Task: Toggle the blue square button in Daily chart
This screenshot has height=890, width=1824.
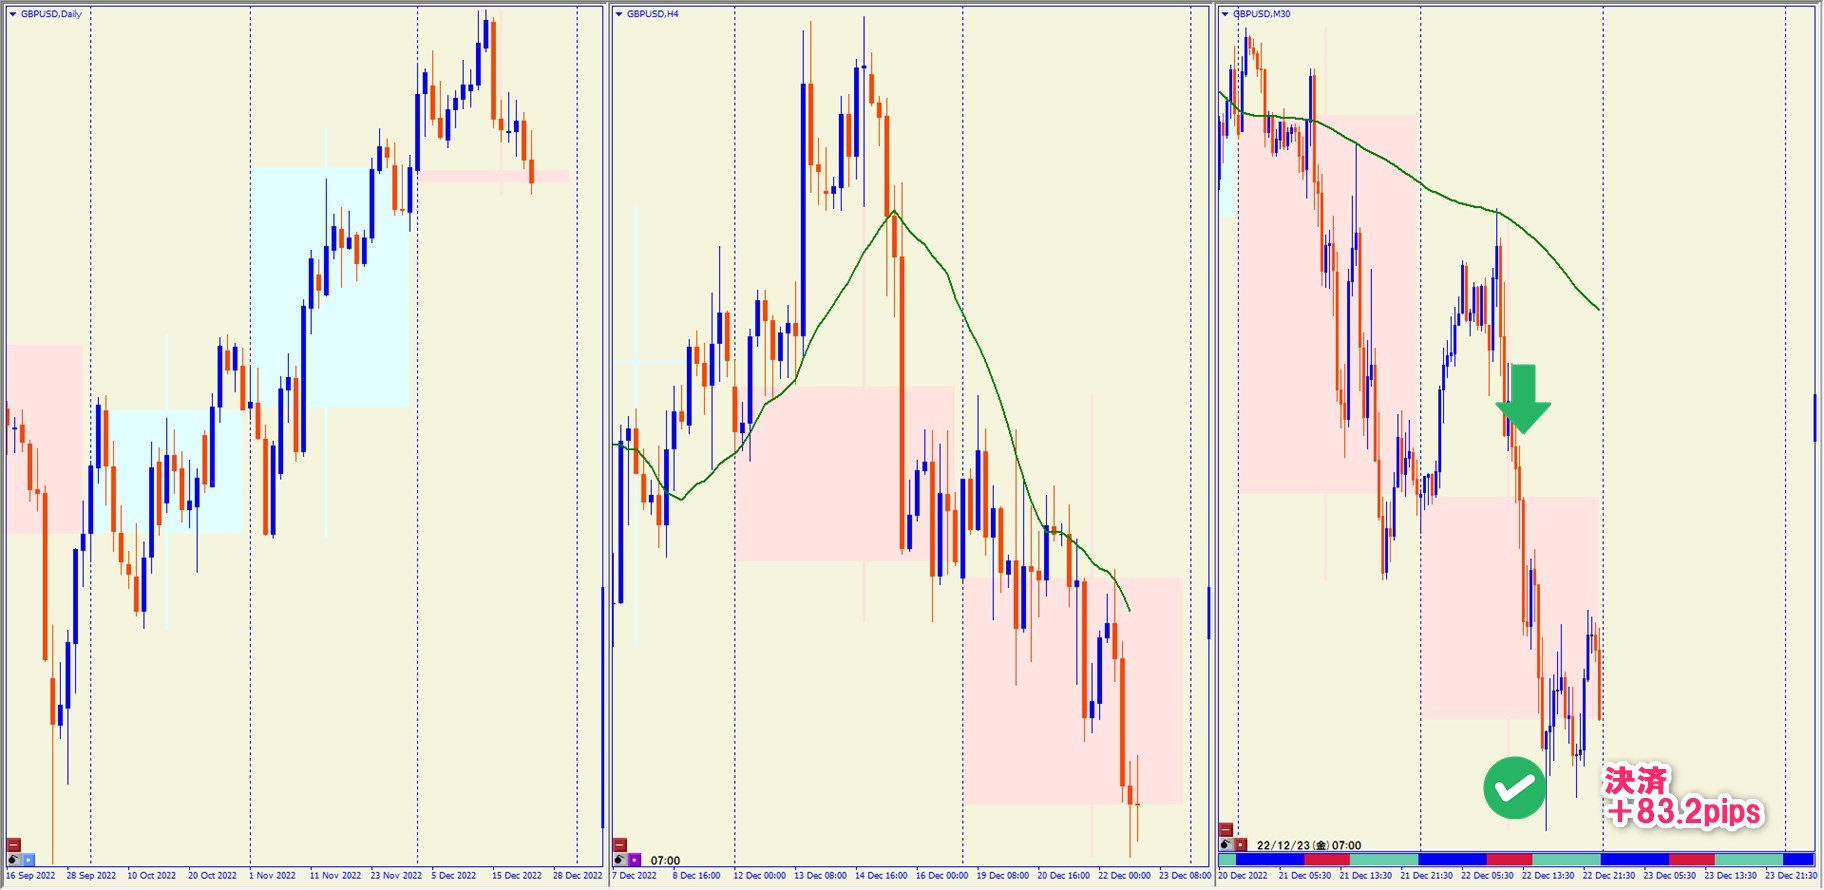Action: [x=29, y=859]
